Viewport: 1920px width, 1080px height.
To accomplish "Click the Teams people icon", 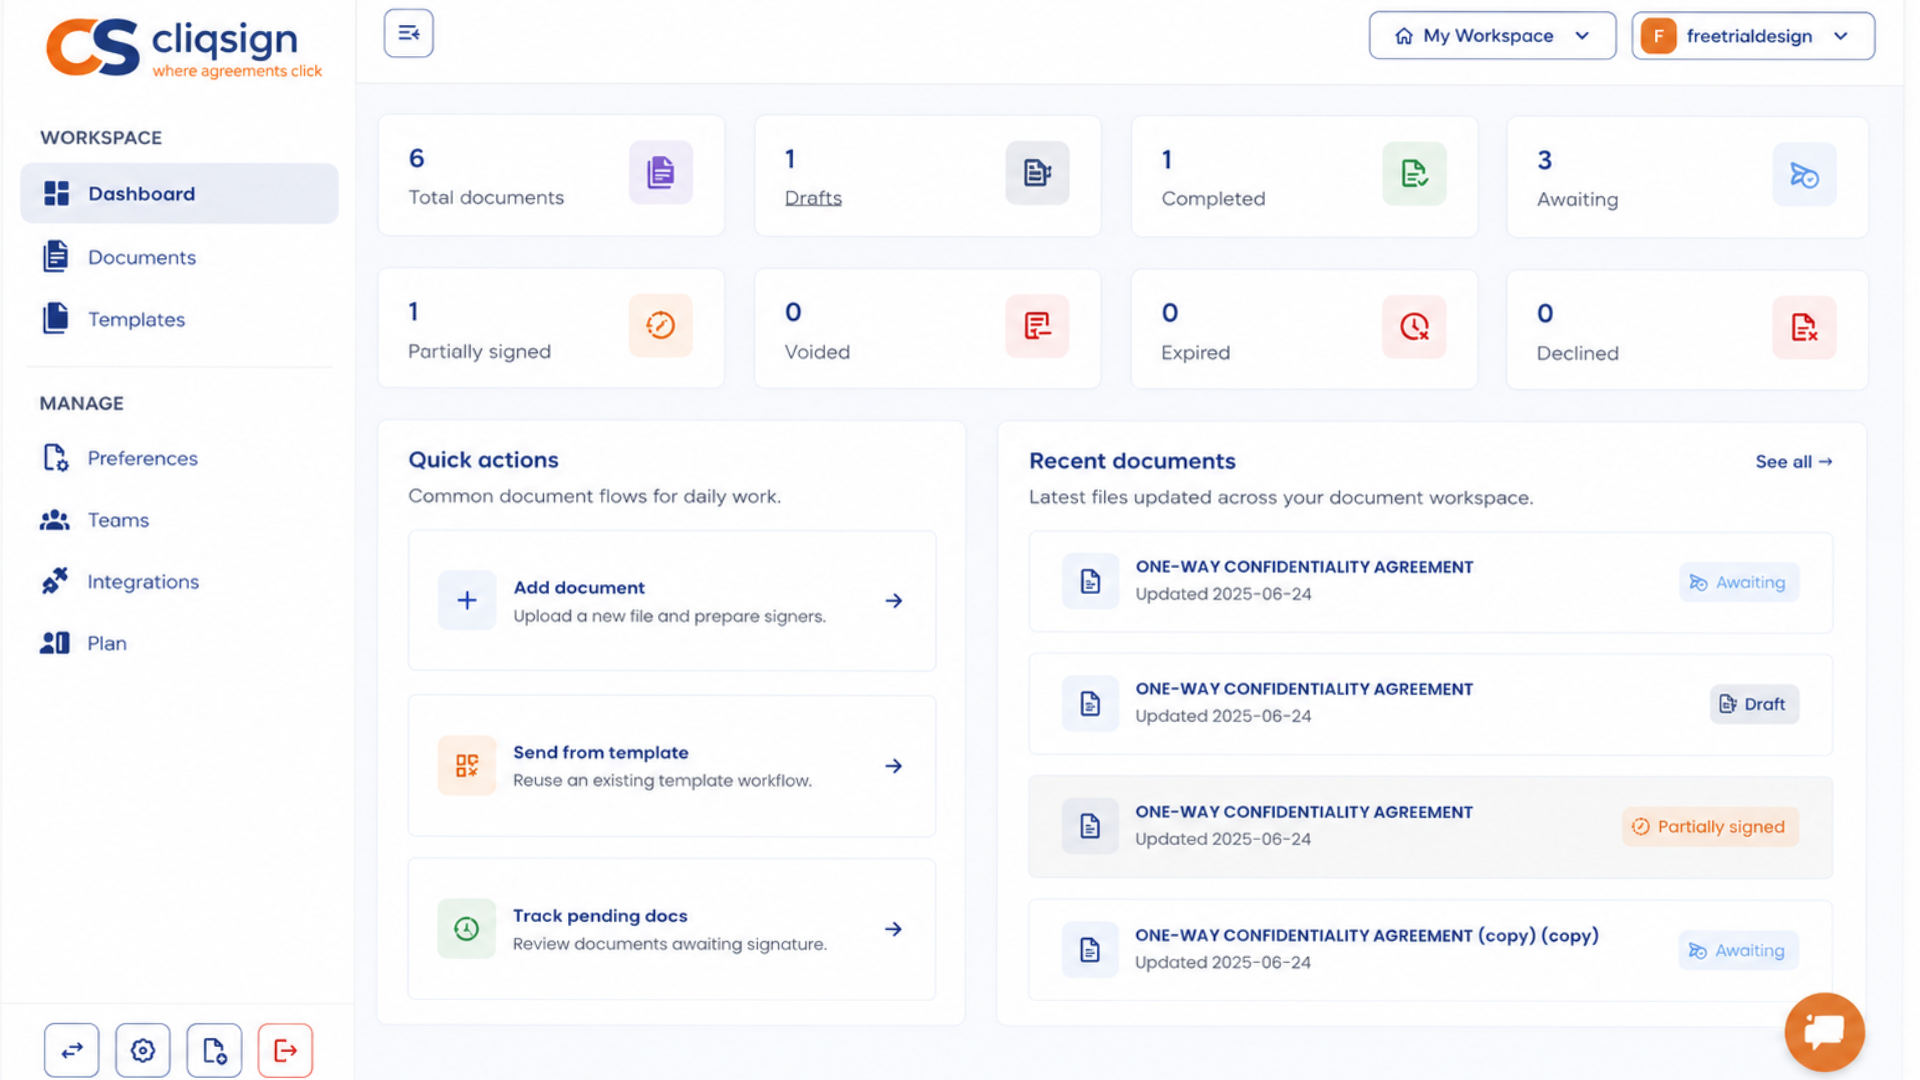I will (x=55, y=520).
